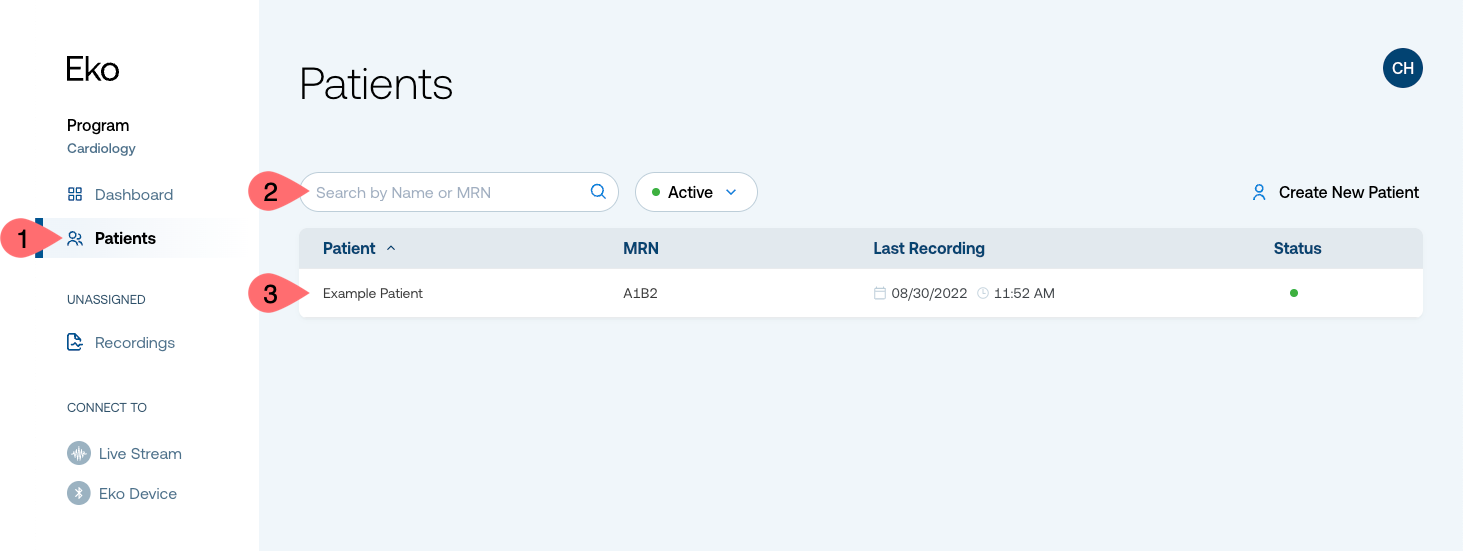Sort by Status column header
The height and width of the screenshot is (551, 1463).
coord(1297,248)
